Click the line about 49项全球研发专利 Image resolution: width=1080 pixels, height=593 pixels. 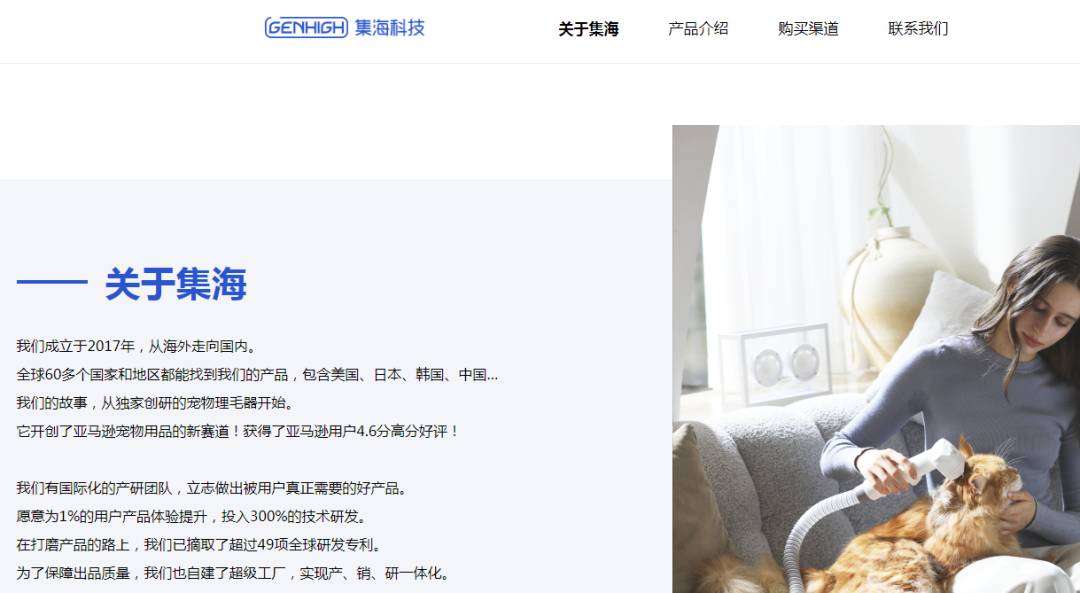pyautogui.click(x=199, y=545)
